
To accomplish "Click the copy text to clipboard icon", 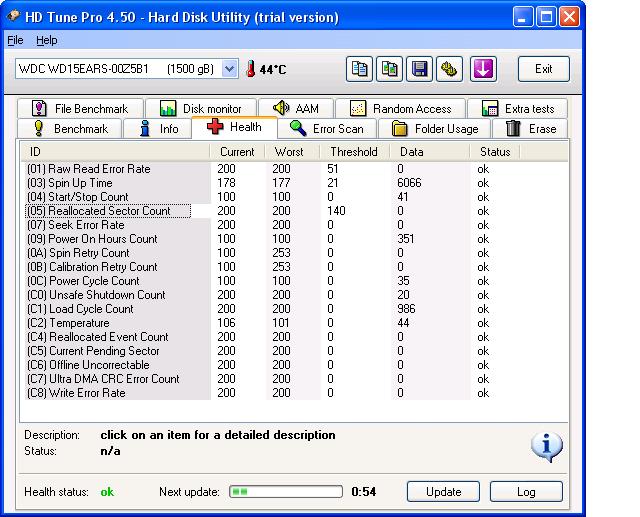I will click(x=359, y=69).
